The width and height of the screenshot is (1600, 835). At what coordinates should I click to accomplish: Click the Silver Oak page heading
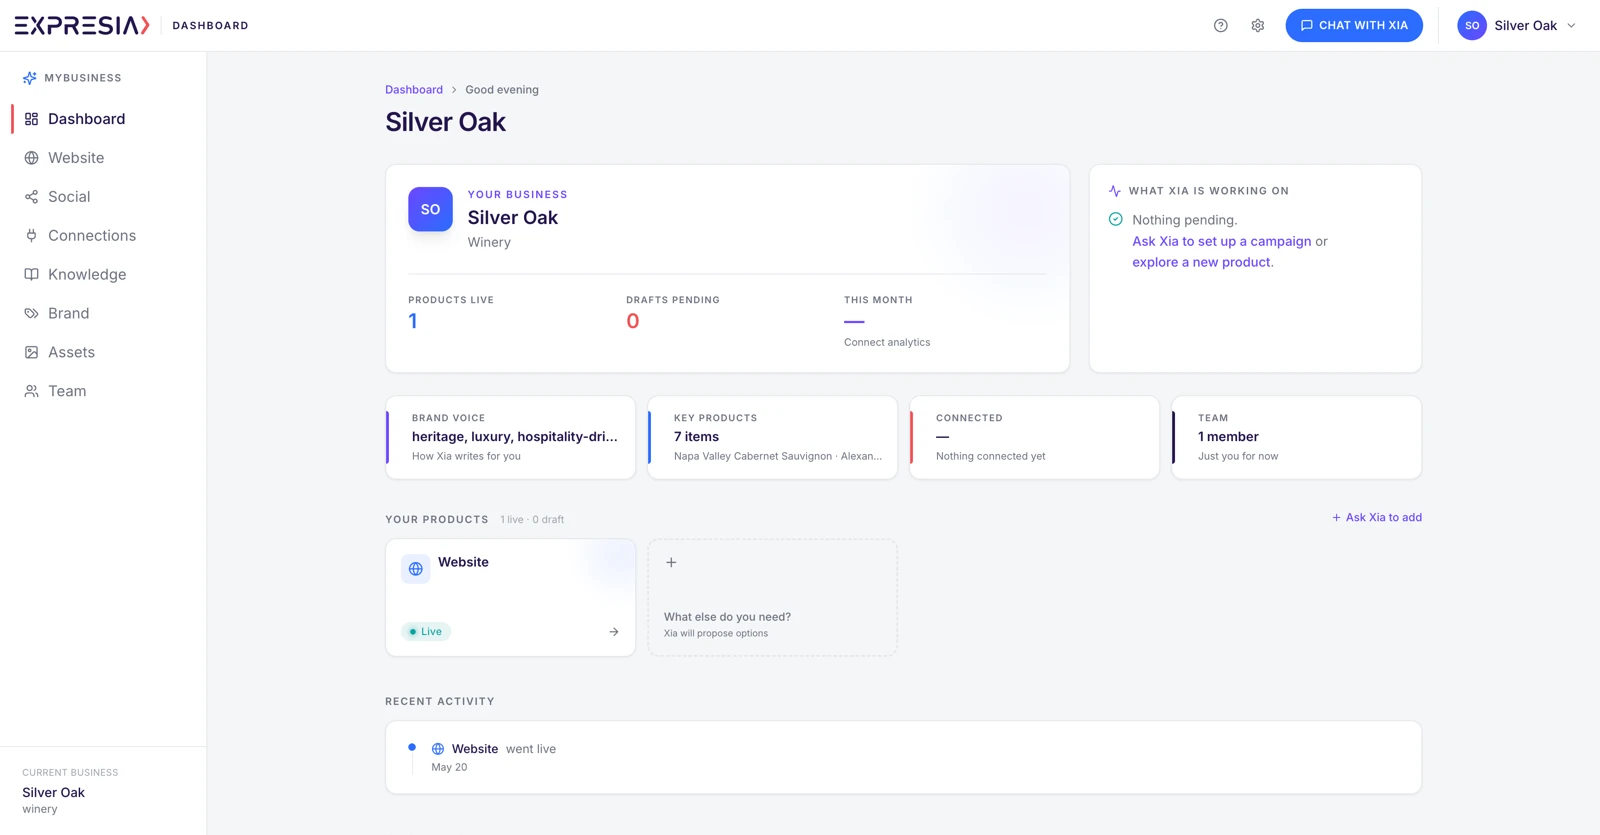pos(446,122)
